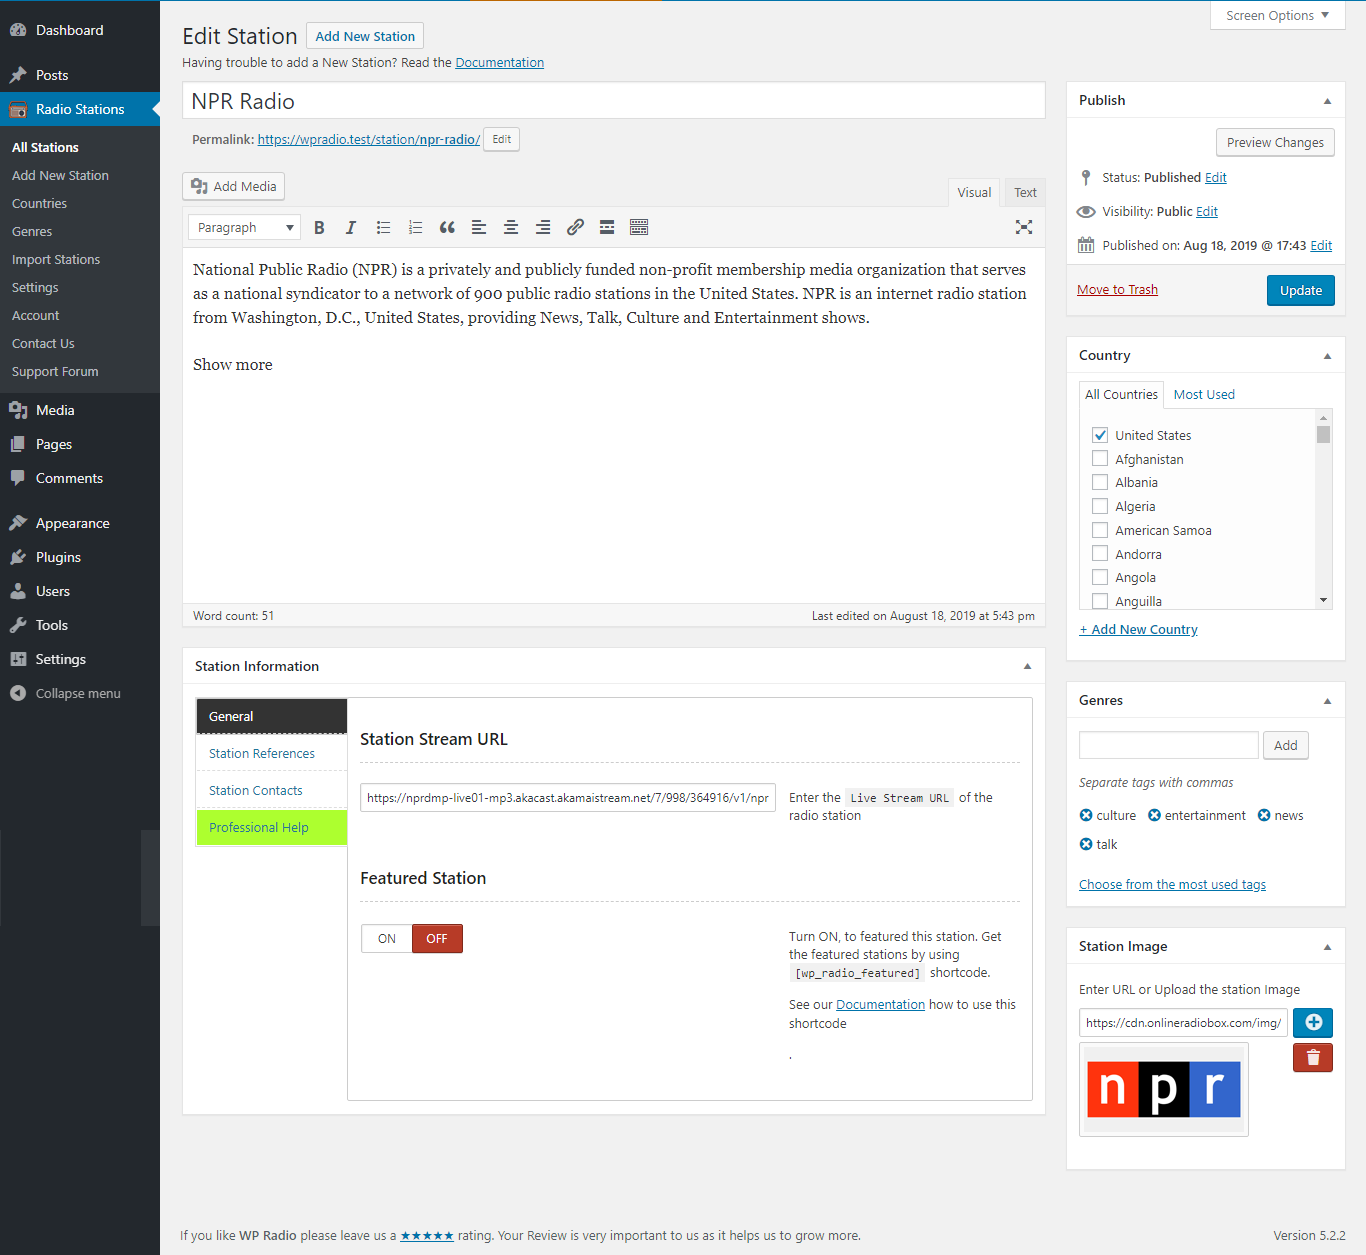Toggle the toolbar (kitchen sink) icon
The height and width of the screenshot is (1255, 1366).
pos(639,228)
